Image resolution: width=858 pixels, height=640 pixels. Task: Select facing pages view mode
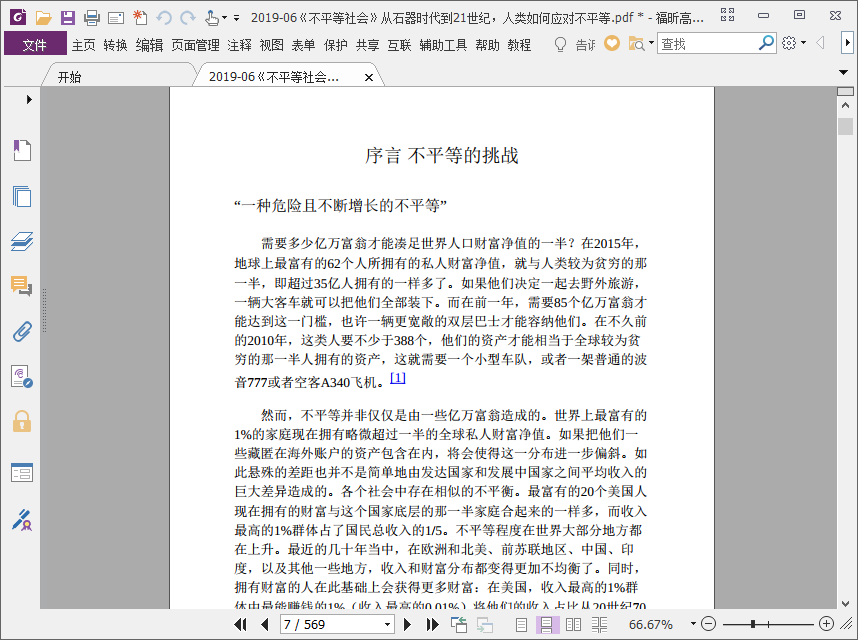coord(573,624)
